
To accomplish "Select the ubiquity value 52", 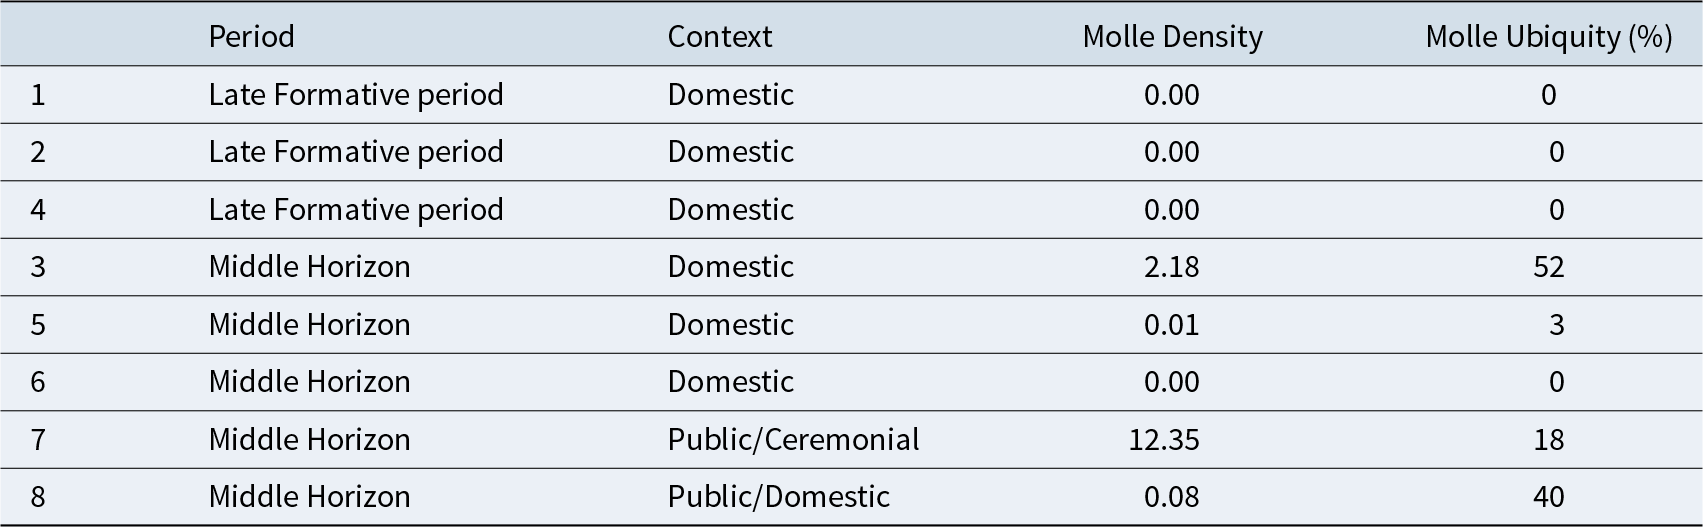I will pos(1548,267).
